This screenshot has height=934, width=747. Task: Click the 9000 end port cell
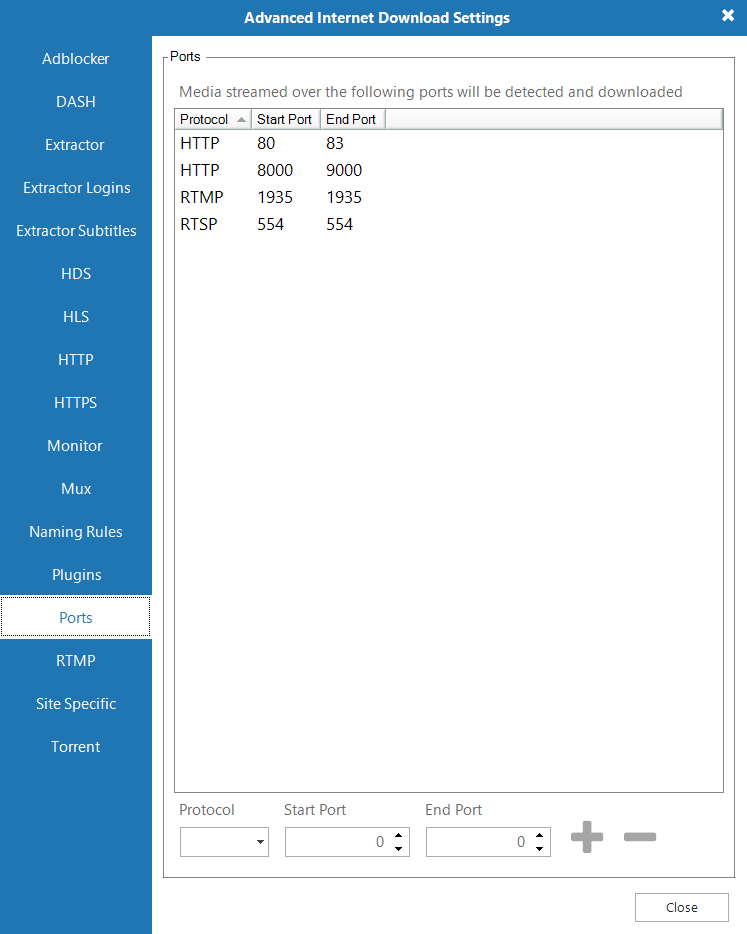pos(344,170)
